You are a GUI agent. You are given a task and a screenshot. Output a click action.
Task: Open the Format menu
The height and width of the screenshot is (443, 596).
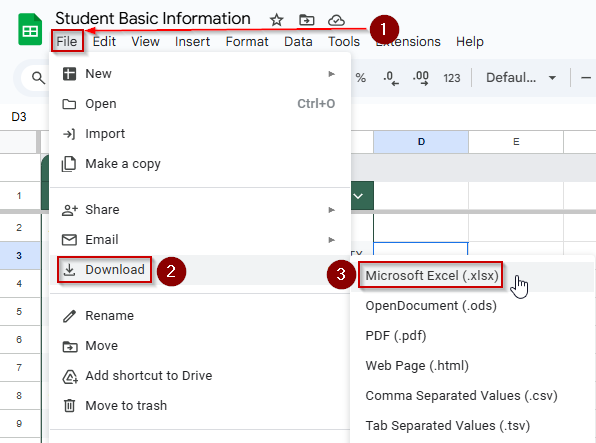pos(247,41)
